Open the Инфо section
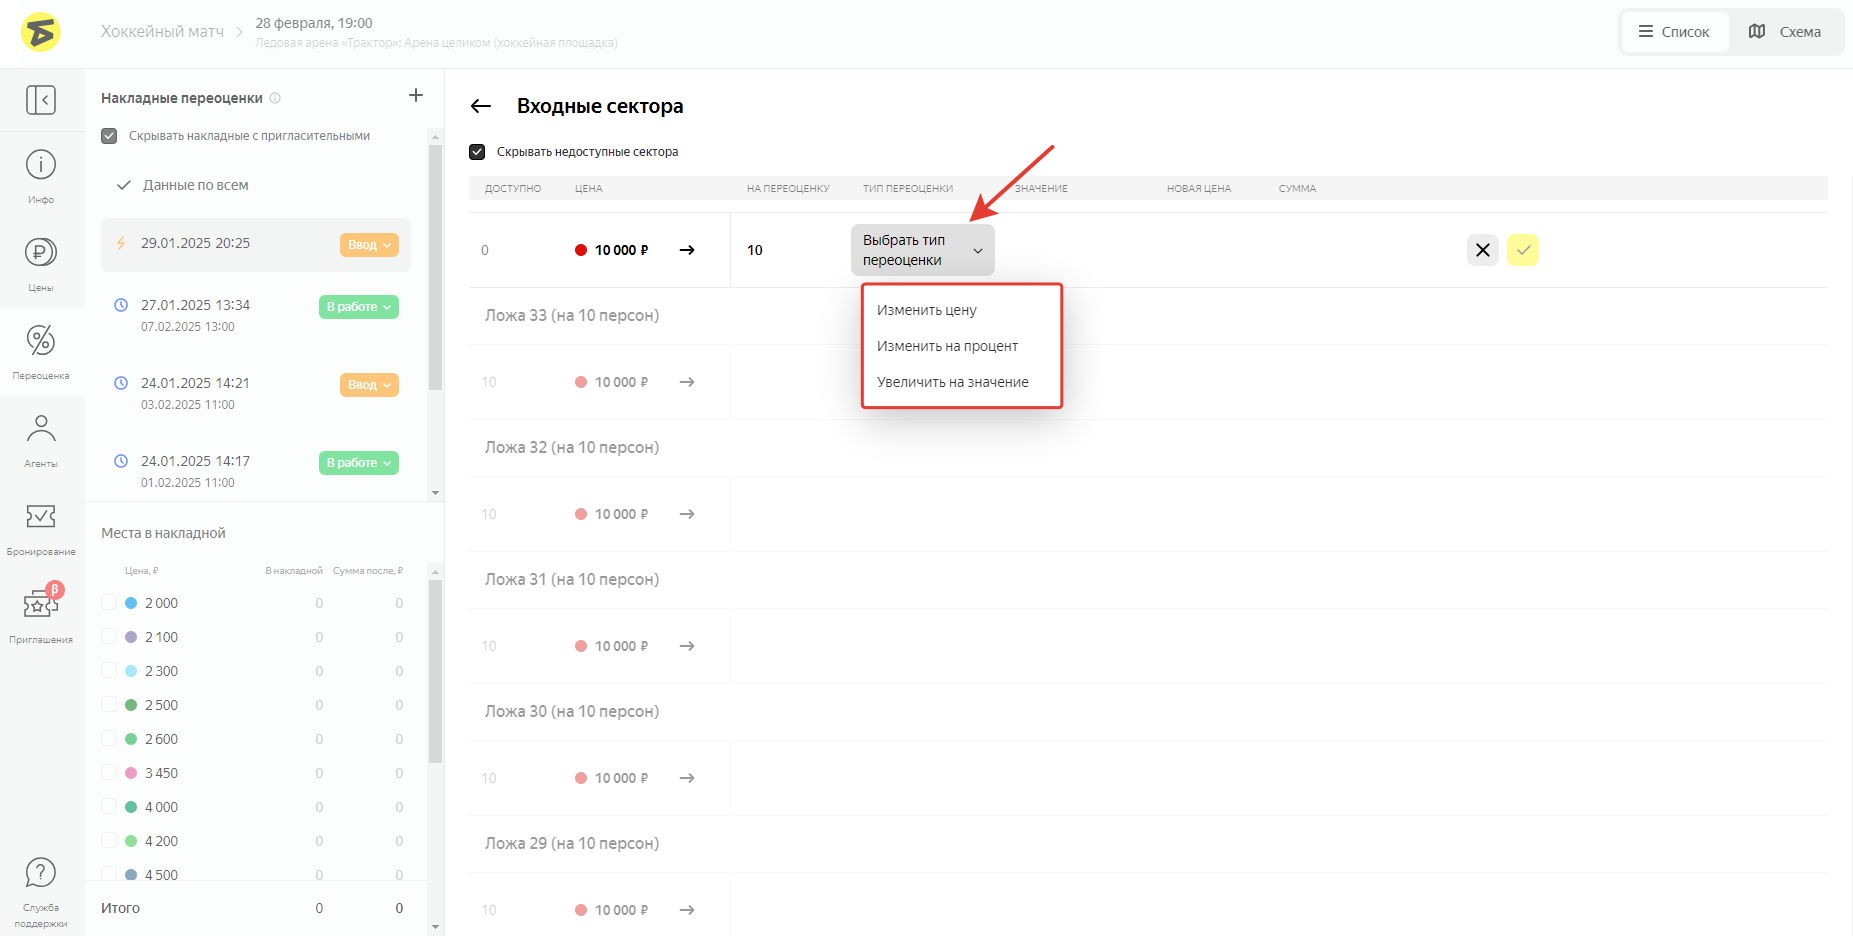 point(41,176)
